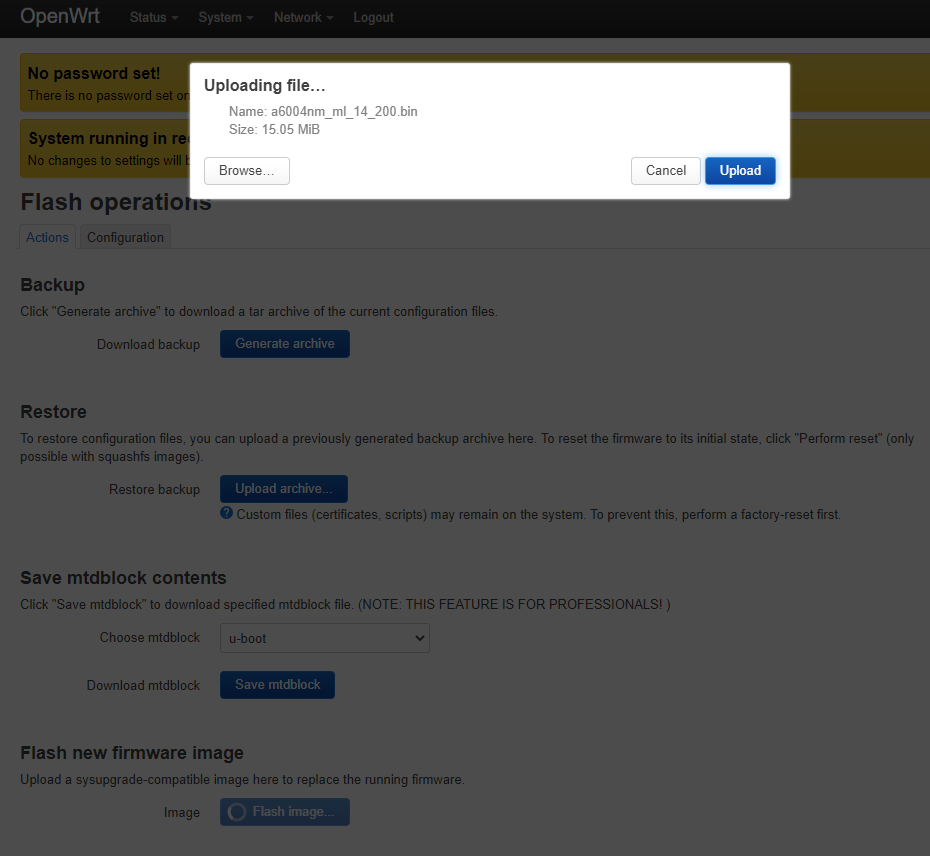Click the Restore backup label
This screenshot has width=930, height=856.
pos(154,489)
